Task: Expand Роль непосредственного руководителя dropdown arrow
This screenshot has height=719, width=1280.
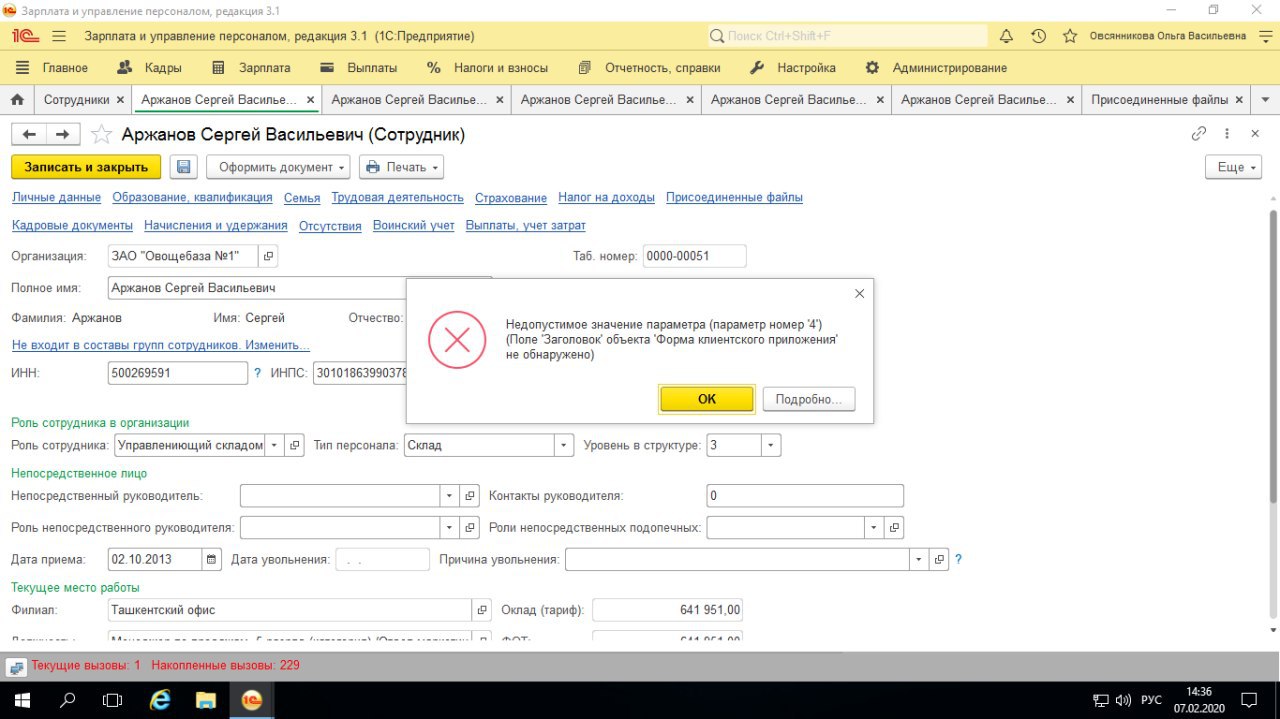Action: pos(450,527)
